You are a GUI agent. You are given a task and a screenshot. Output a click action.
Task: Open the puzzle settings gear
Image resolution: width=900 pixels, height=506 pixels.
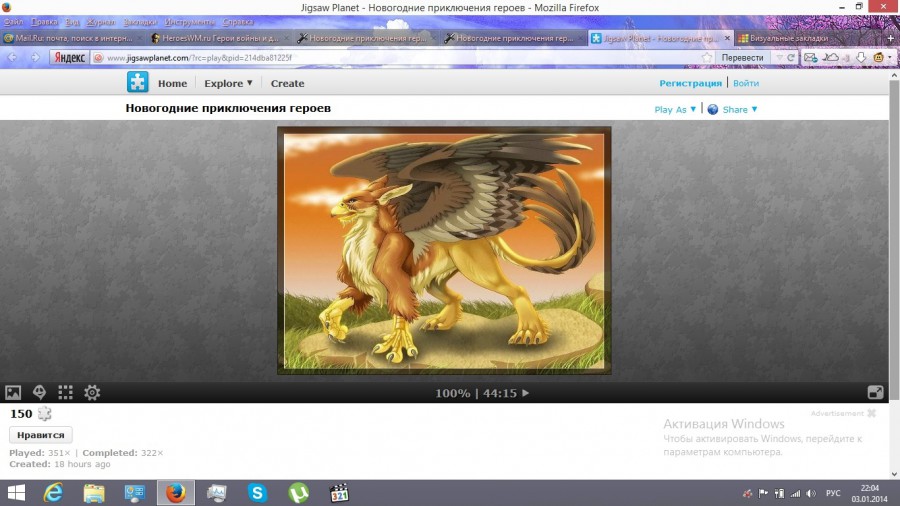pyautogui.click(x=92, y=393)
